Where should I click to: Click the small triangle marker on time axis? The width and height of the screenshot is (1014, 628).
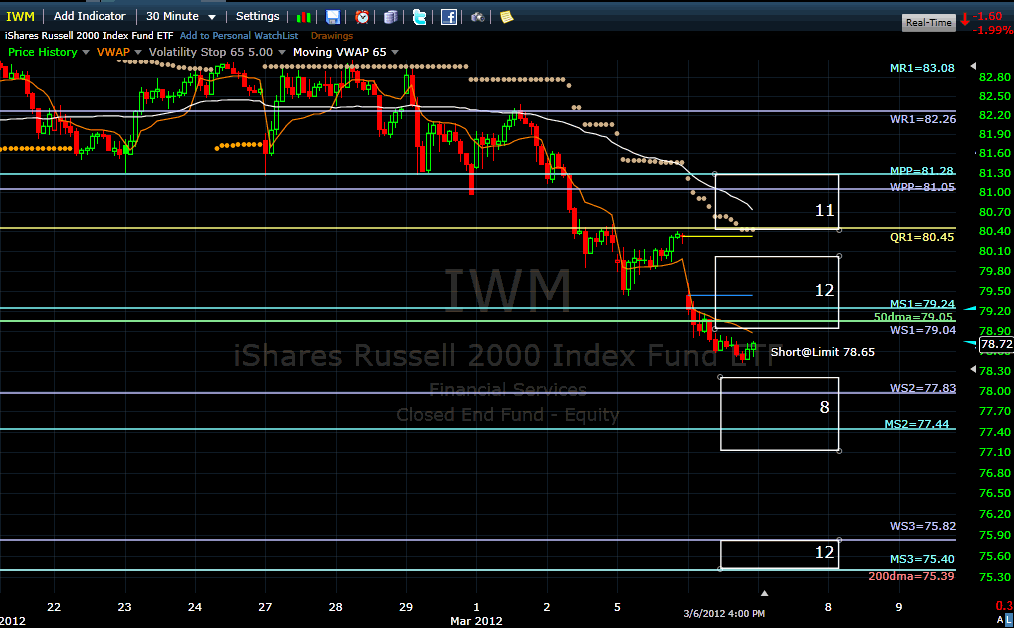pyautogui.click(x=764, y=593)
